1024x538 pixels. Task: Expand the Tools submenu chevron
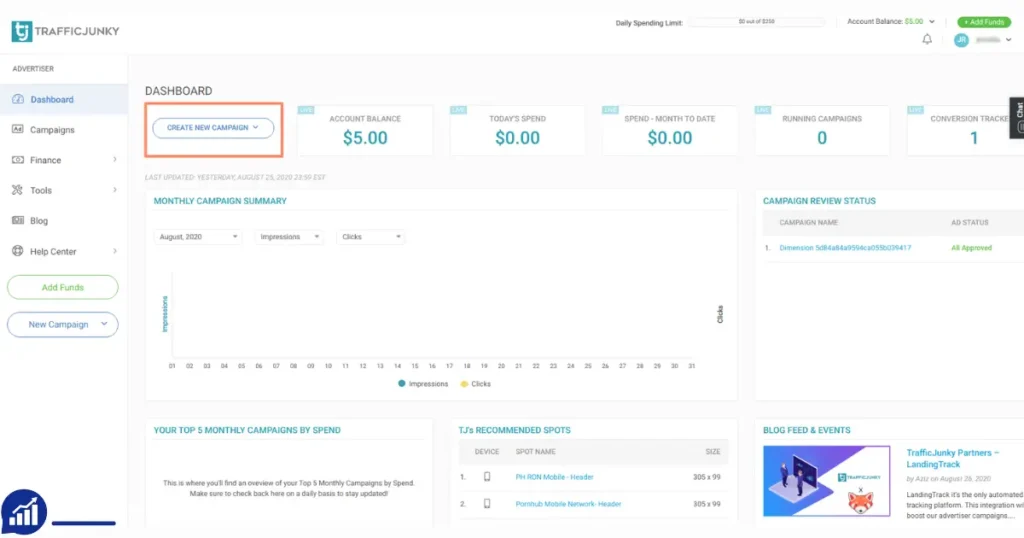[x=115, y=190]
